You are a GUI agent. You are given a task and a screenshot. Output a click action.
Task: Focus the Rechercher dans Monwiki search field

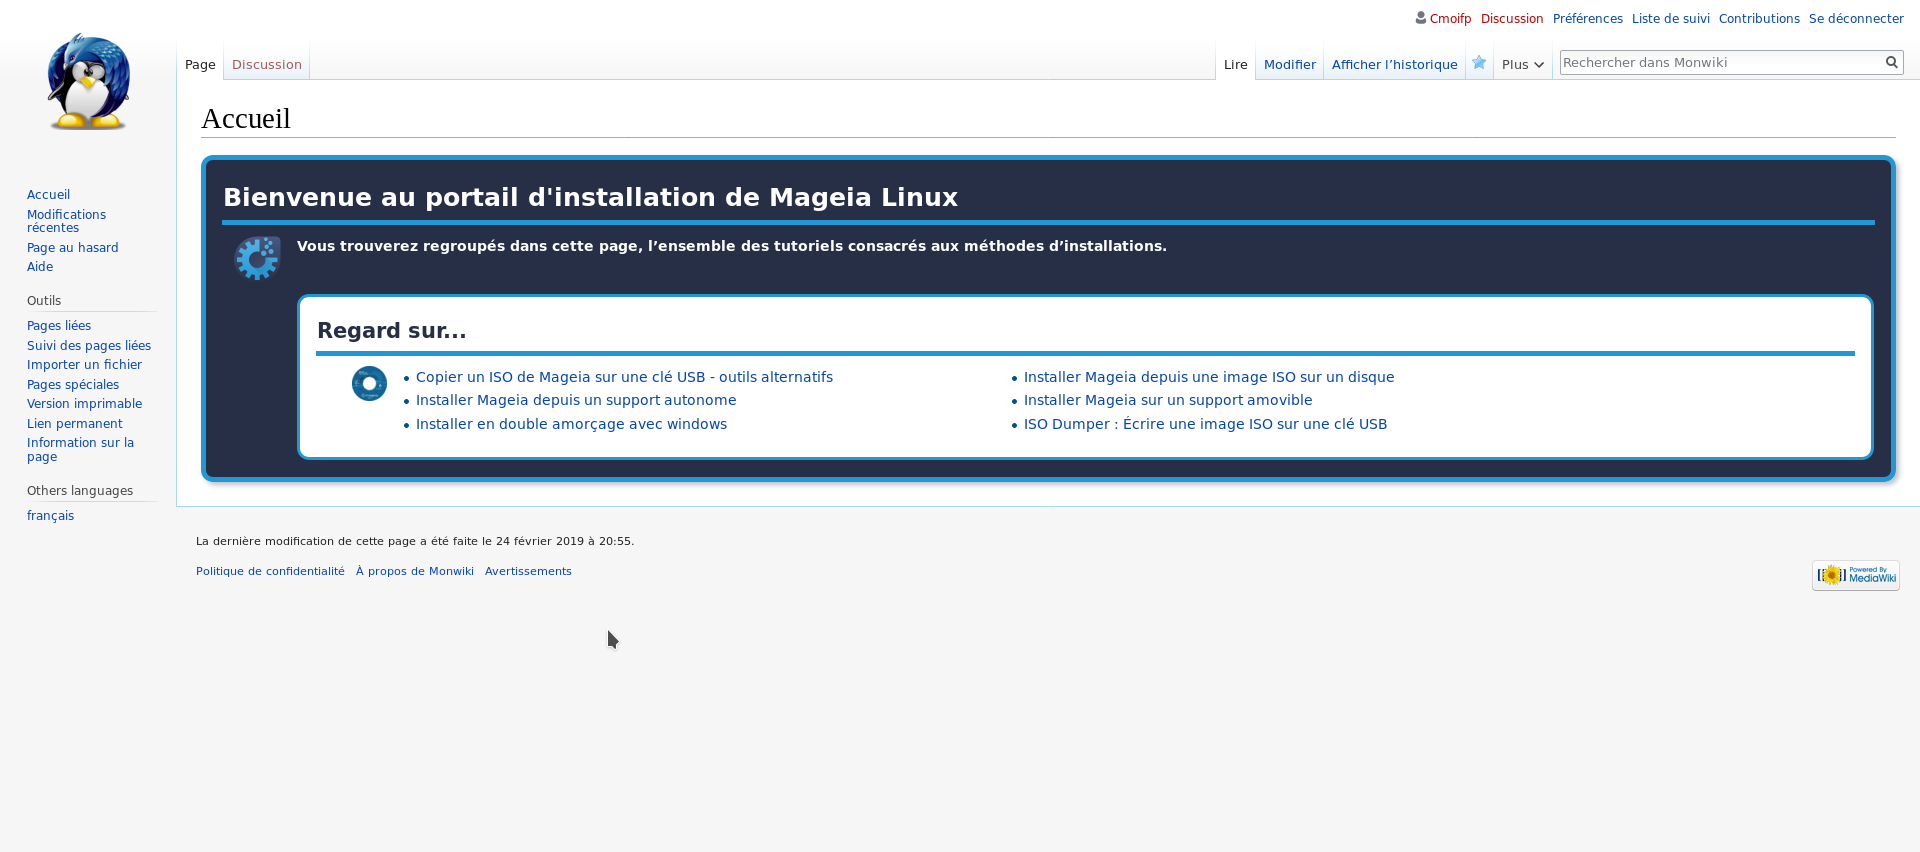click(1720, 62)
